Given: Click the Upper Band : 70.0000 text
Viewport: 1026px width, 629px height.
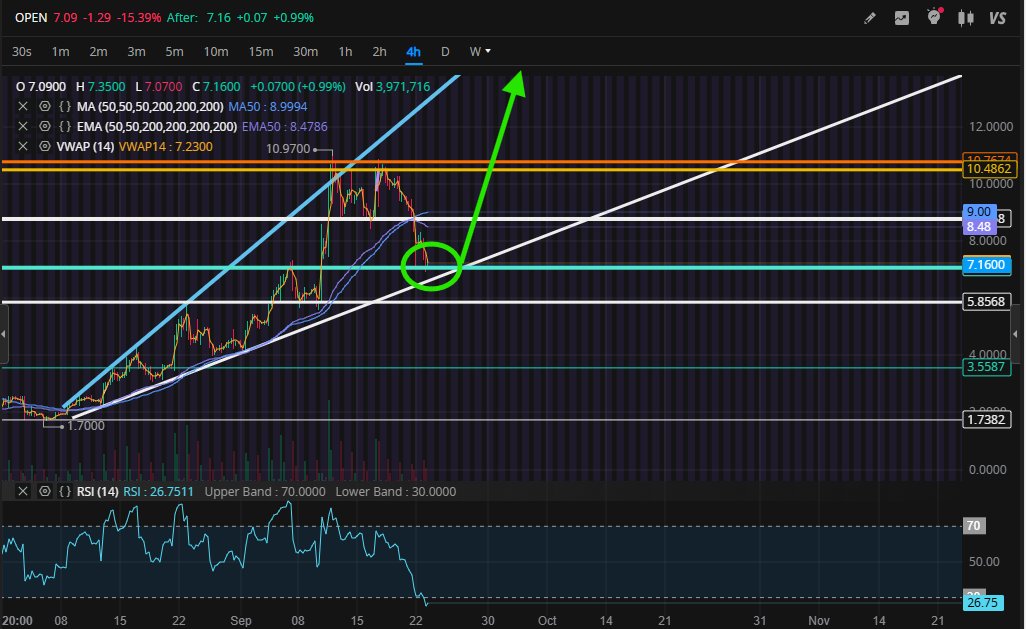Looking at the screenshot, I should click(x=265, y=492).
